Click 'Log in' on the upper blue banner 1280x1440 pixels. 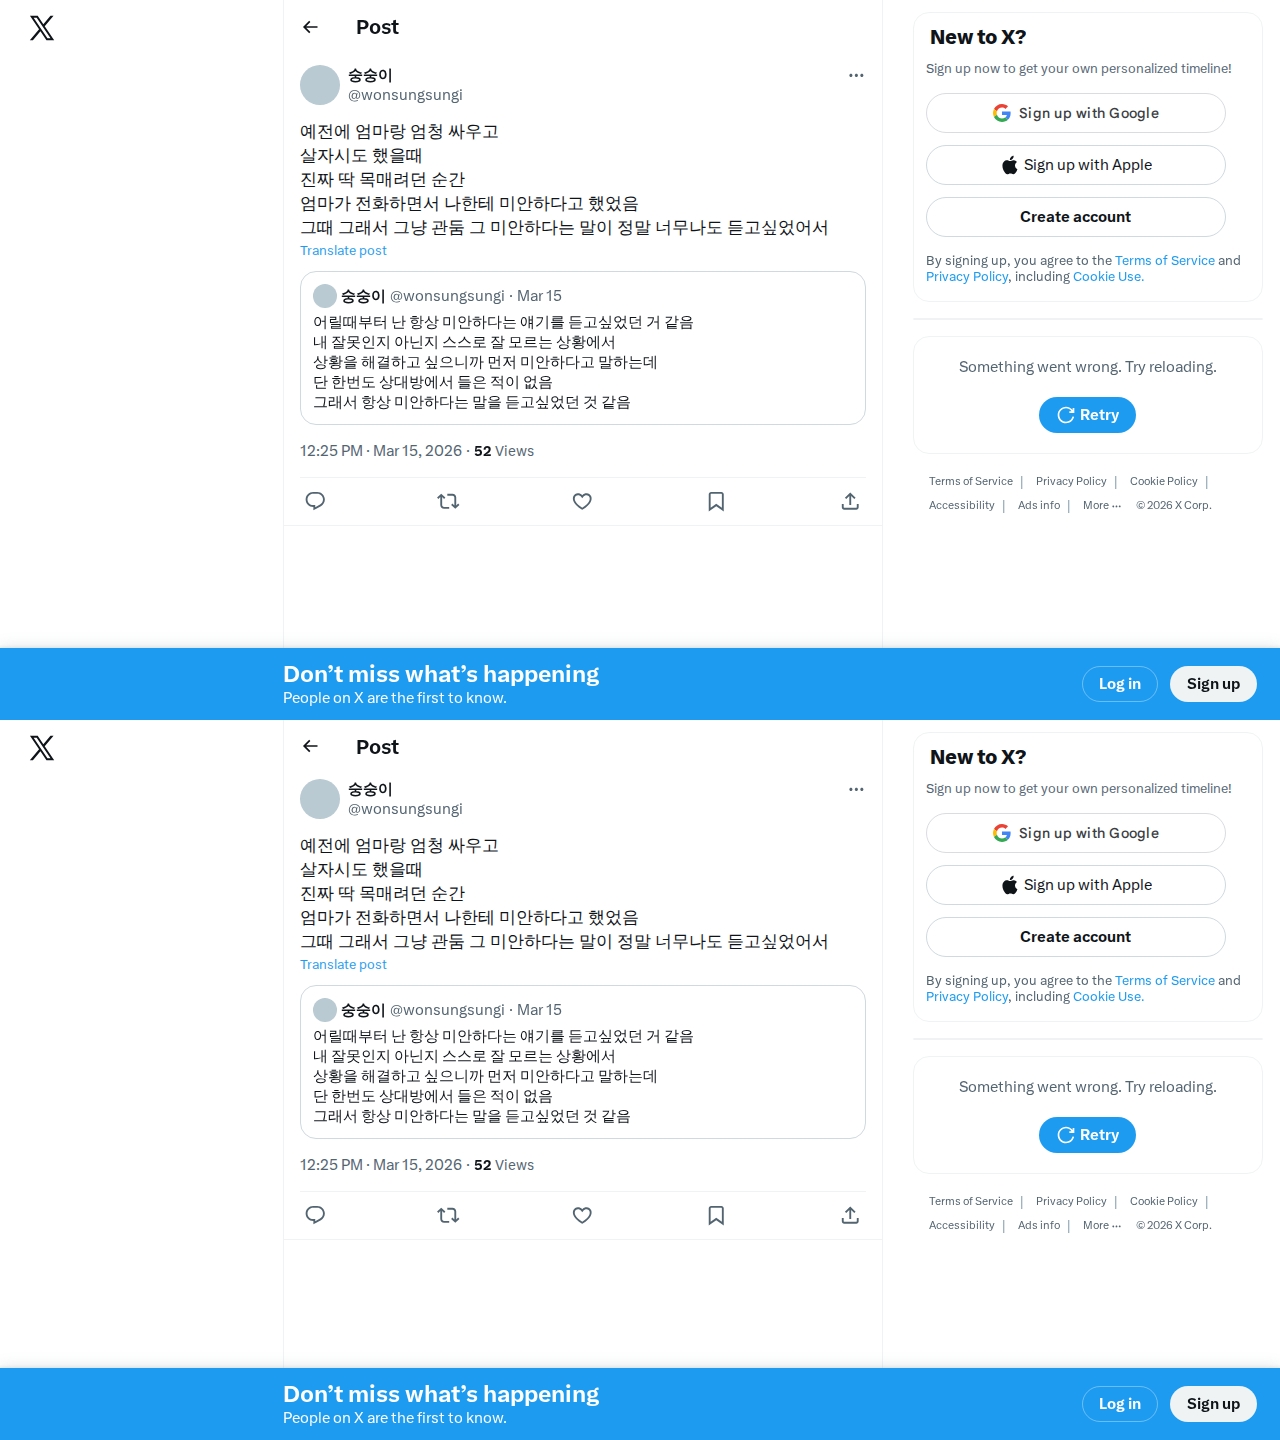(1120, 684)
